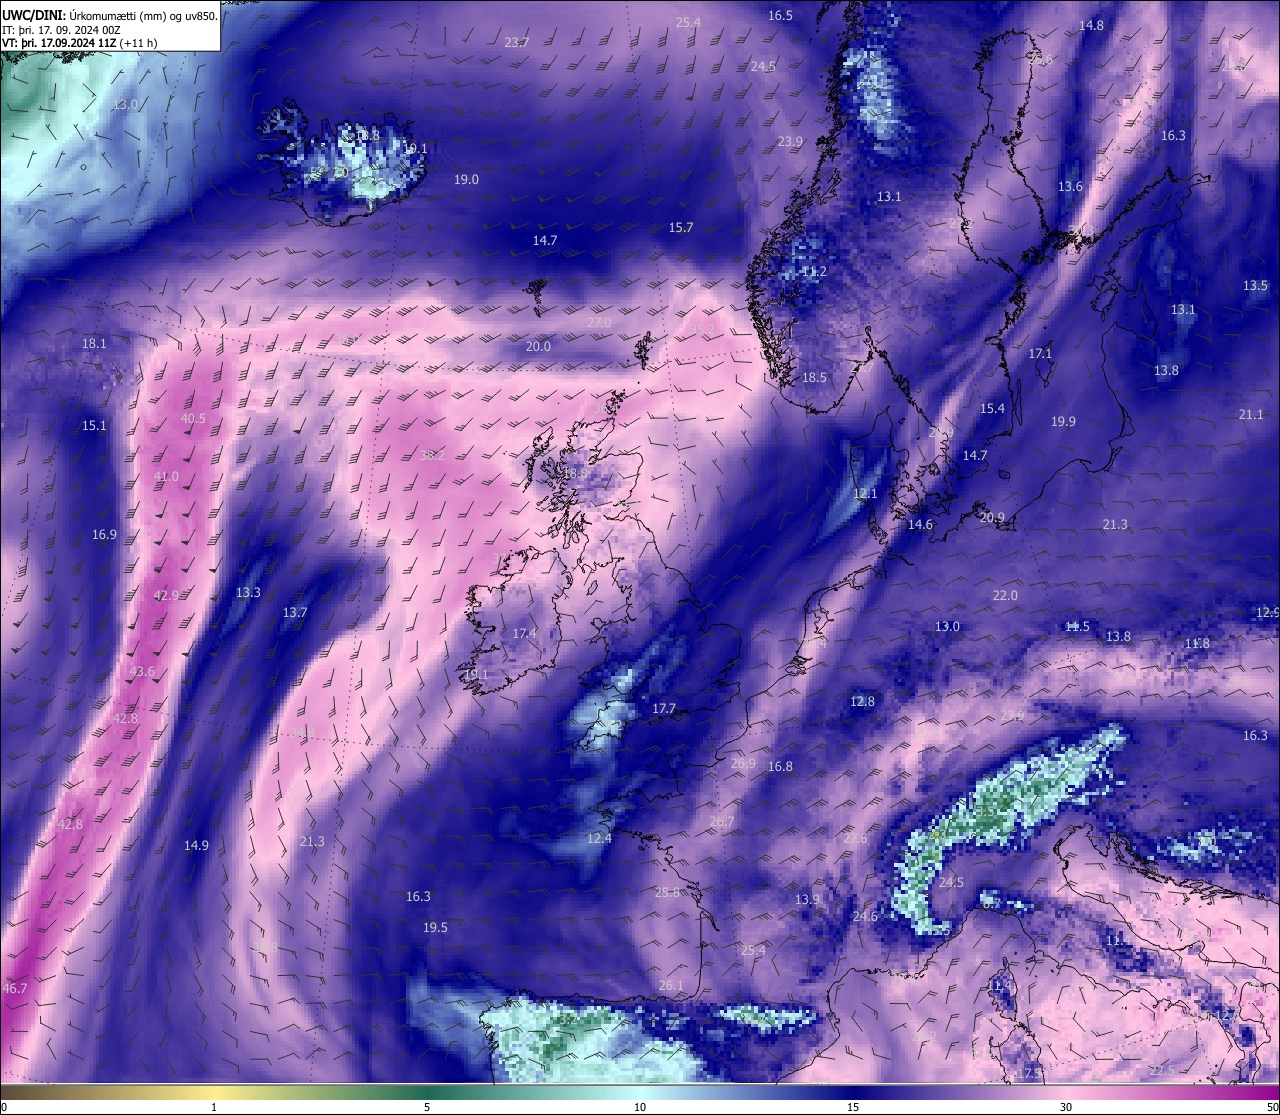Click the 13.6 value on the map
The height and width of the screenshot is (1115, 1280).
coord(1070,186)
